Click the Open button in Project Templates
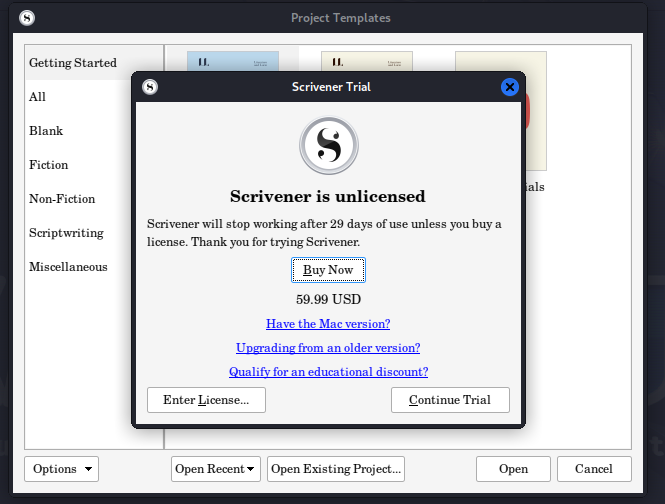 click(513, 469)
